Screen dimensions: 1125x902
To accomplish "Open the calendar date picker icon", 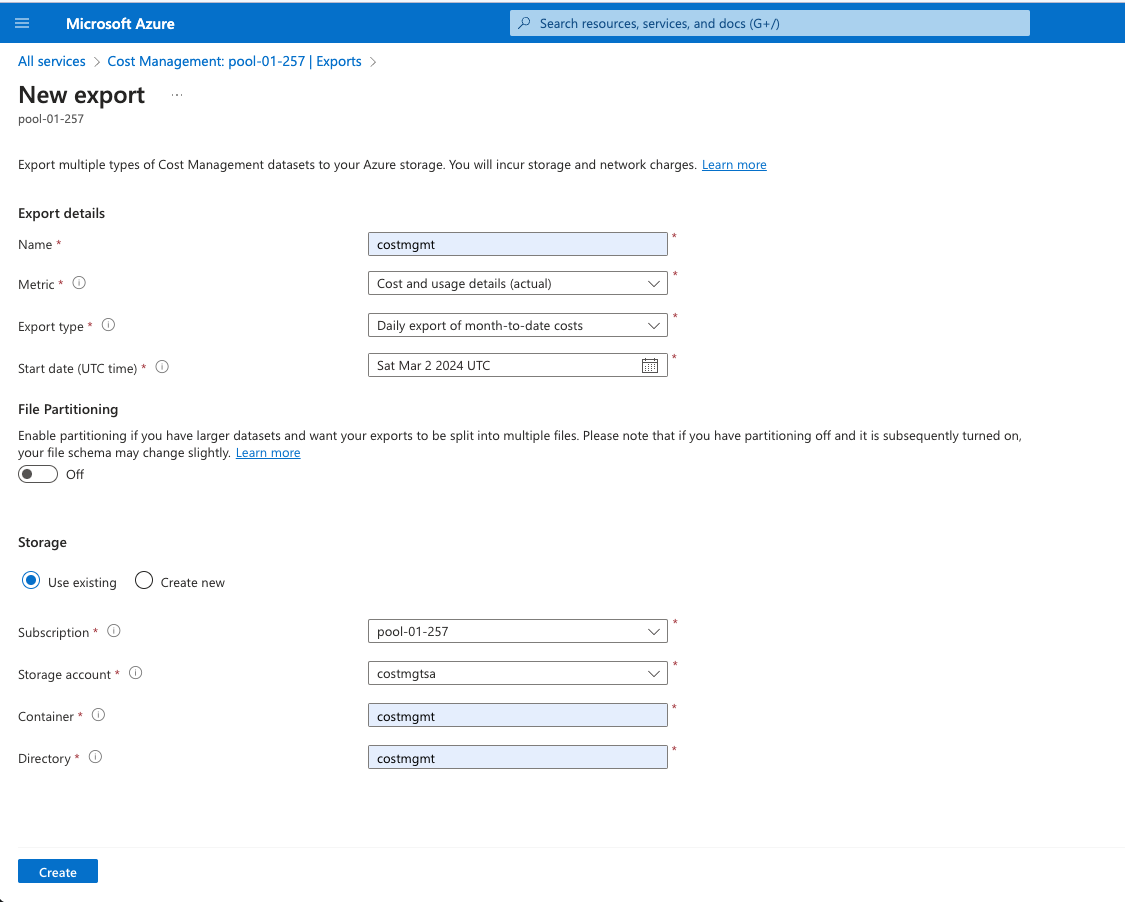I will pyautogui.click(x=650, y=365).
